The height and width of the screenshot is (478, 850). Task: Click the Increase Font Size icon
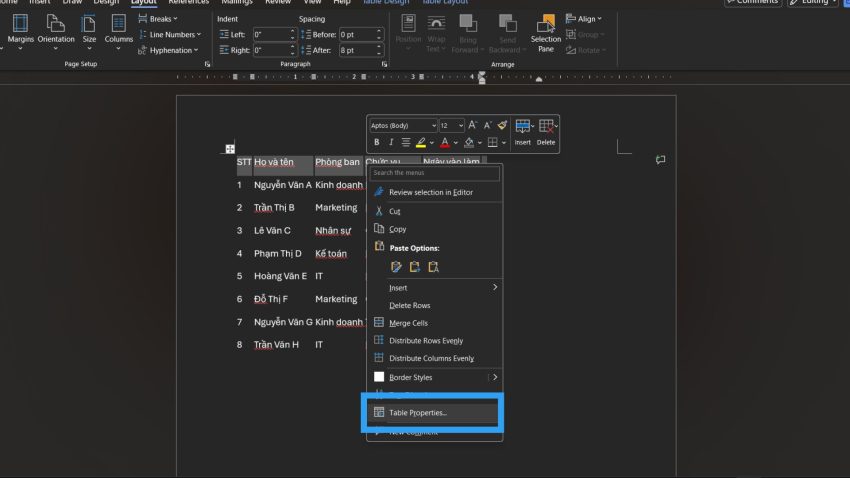pos(474,125)
